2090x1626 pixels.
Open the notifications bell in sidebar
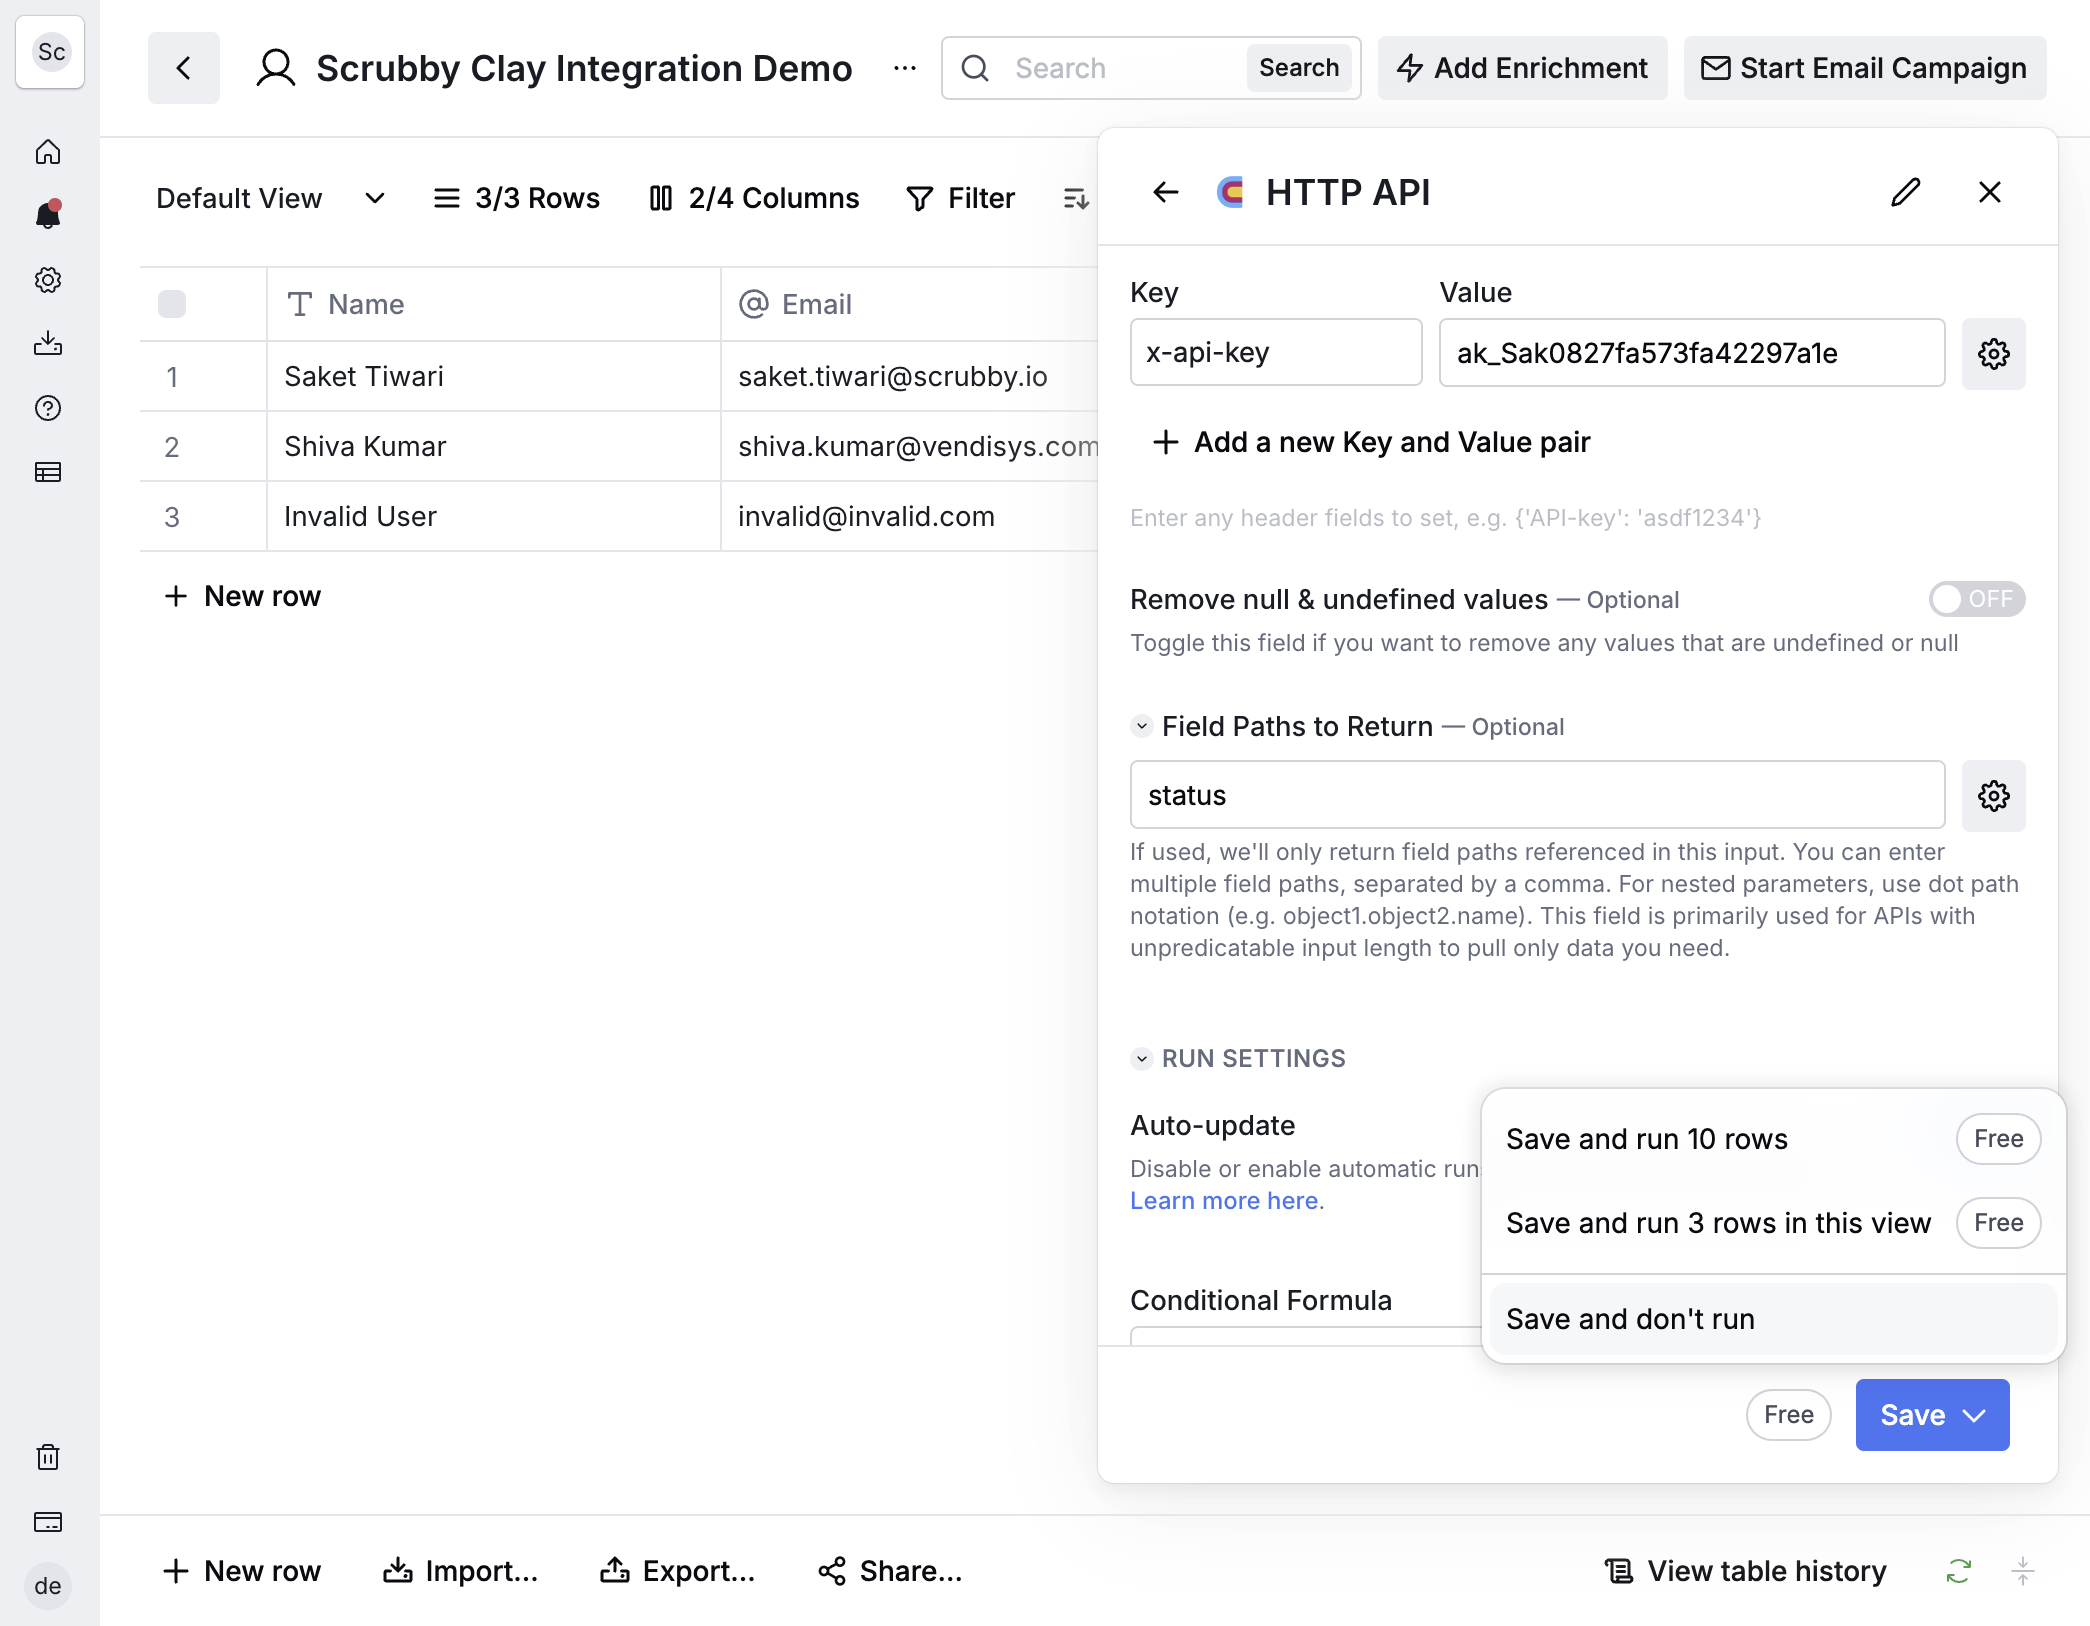click(48, 215)
